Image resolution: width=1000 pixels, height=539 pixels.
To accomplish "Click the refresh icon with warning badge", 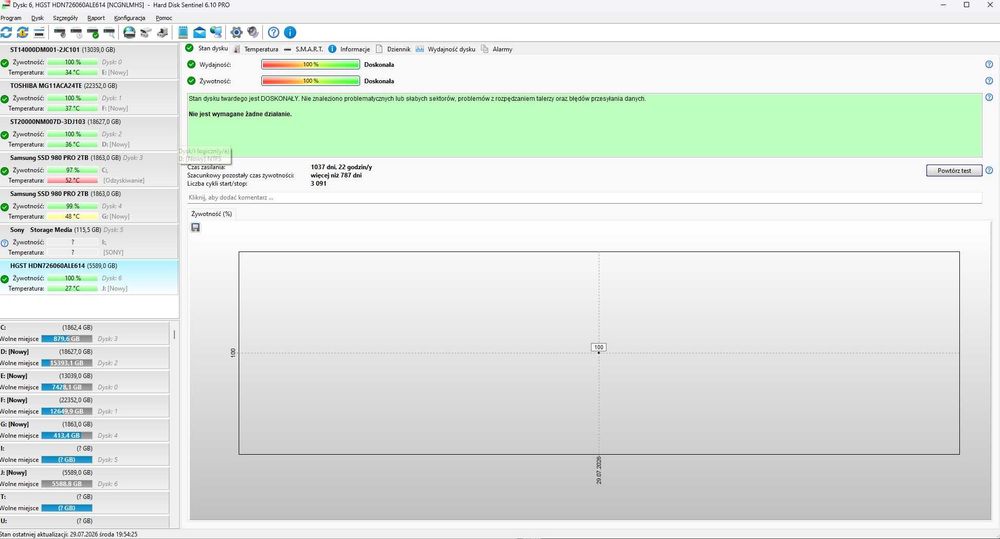I will pos(22,33).
